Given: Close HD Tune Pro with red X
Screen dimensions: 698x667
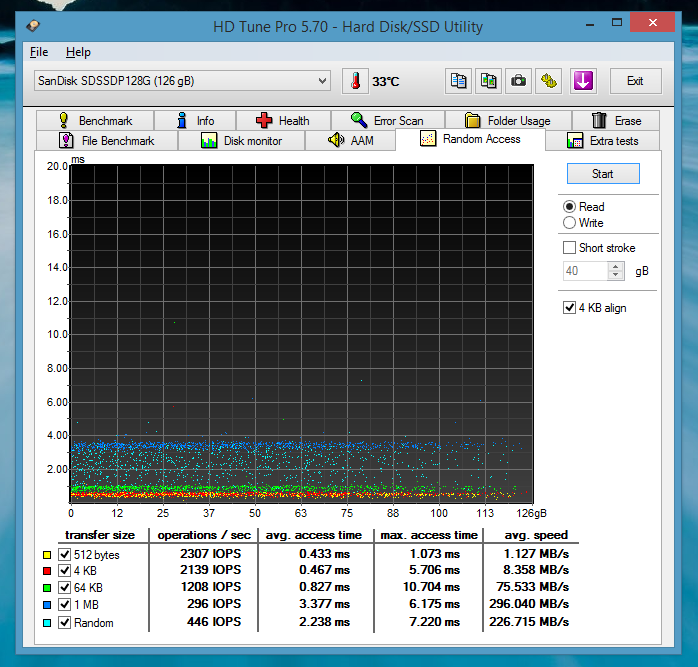Looking at the screenshot, I should [652, 22].
